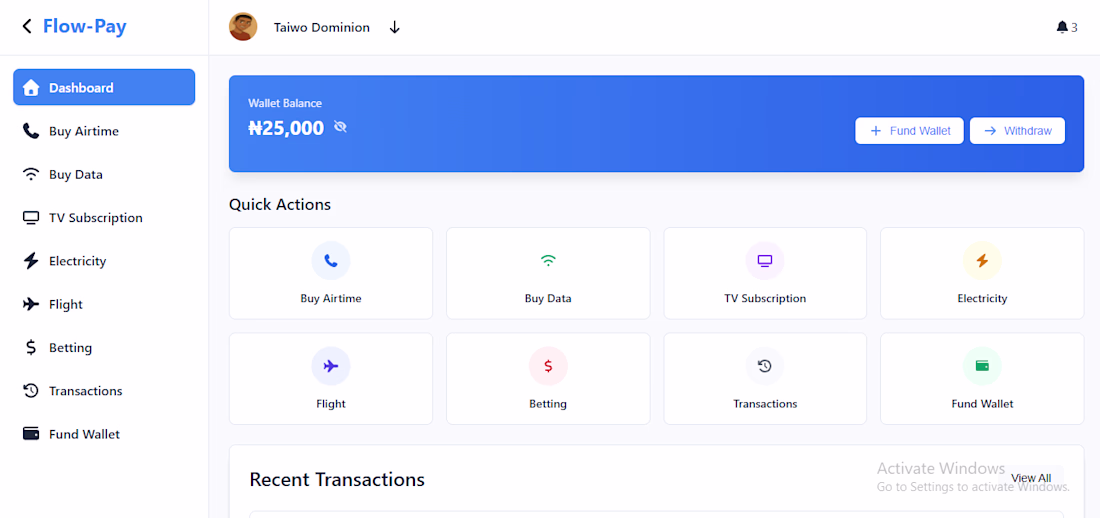Click TV Subscription label in Quick Actions
Screen dimensions: 1100x518
[765, 298]
